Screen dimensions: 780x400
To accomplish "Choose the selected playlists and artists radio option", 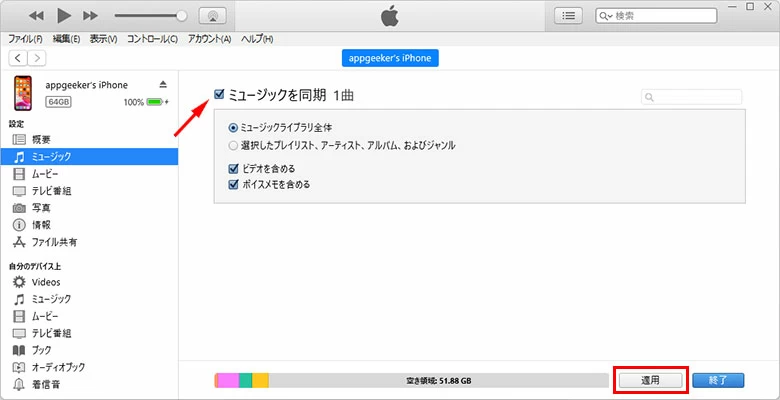I will tap(233, 145).
